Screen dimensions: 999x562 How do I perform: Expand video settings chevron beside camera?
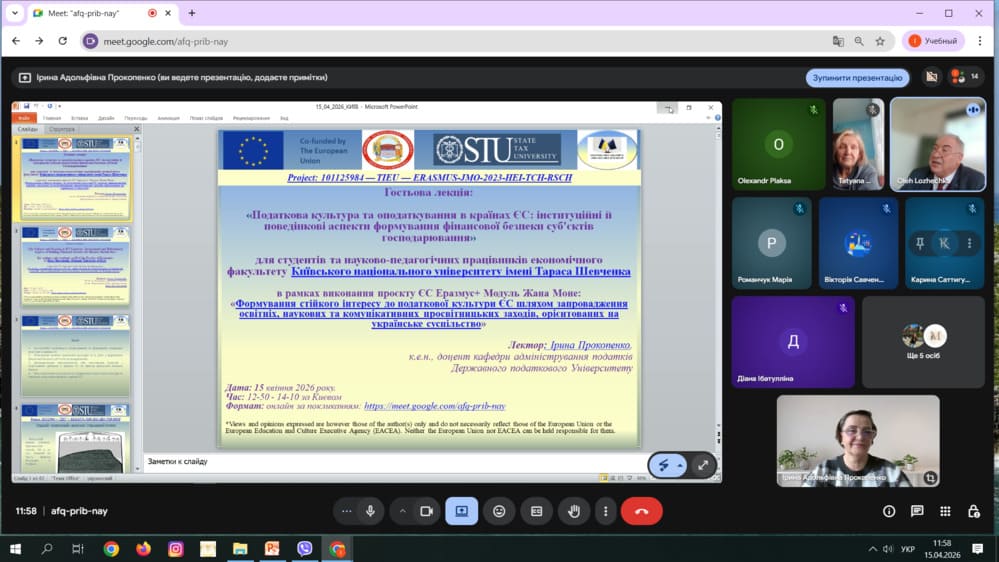(x=403, y=511)
